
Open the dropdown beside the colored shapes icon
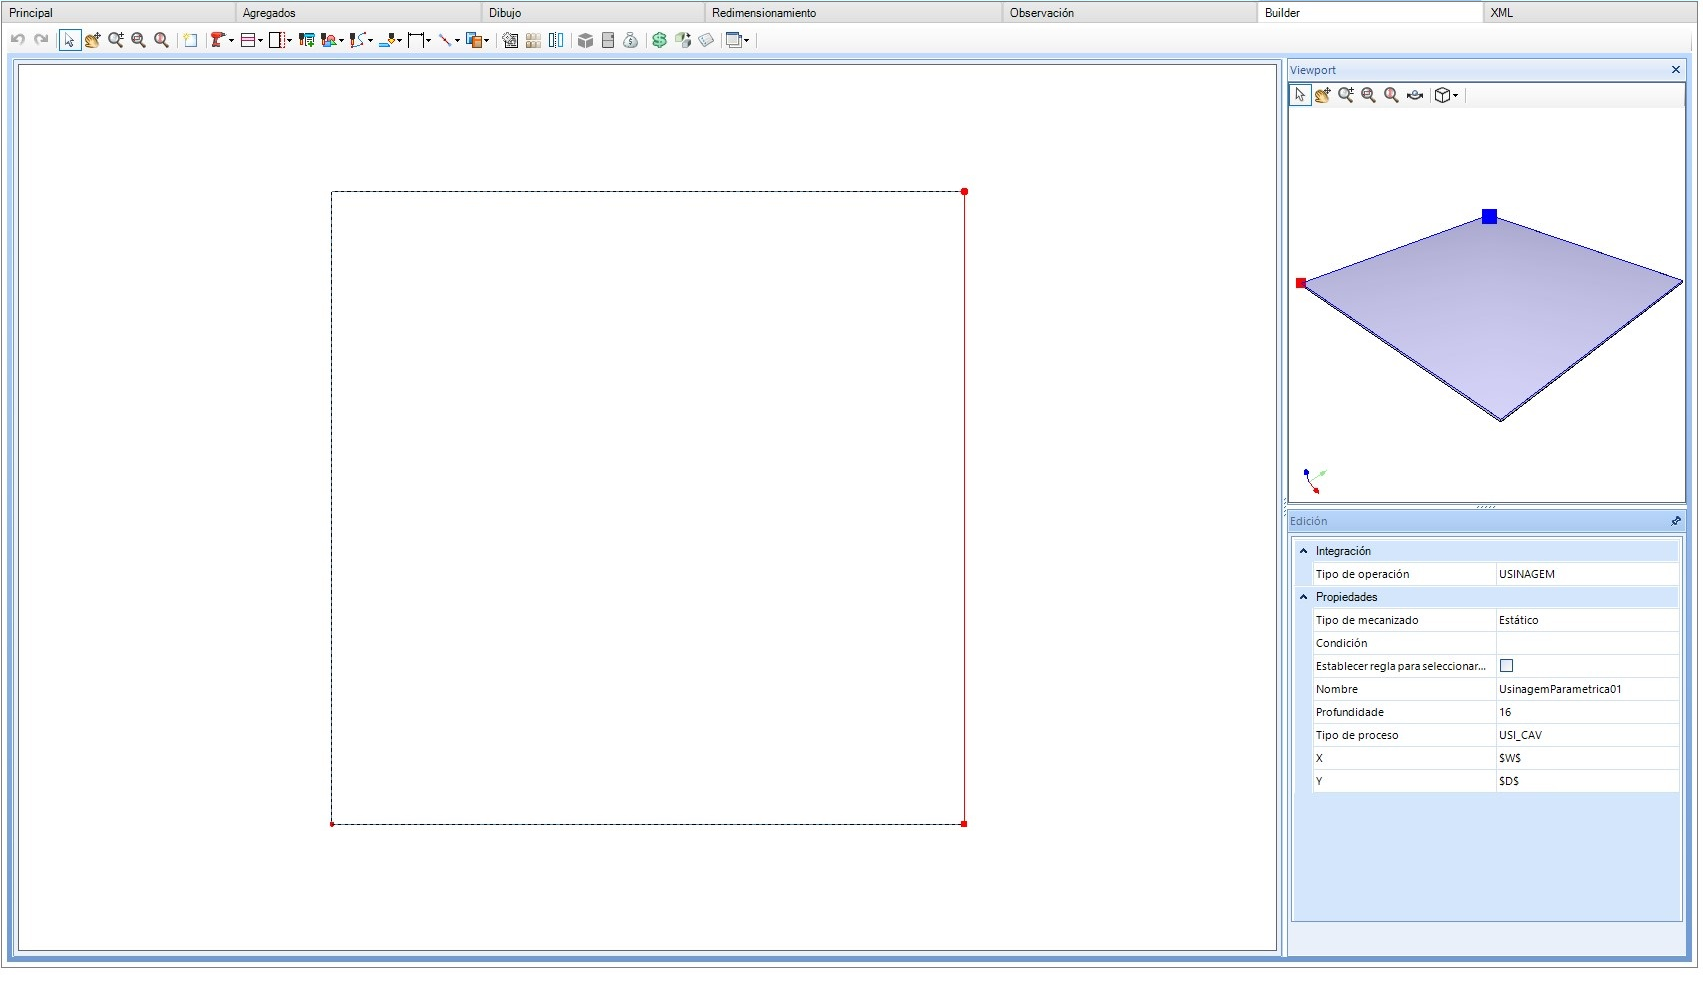pos(342,41)
